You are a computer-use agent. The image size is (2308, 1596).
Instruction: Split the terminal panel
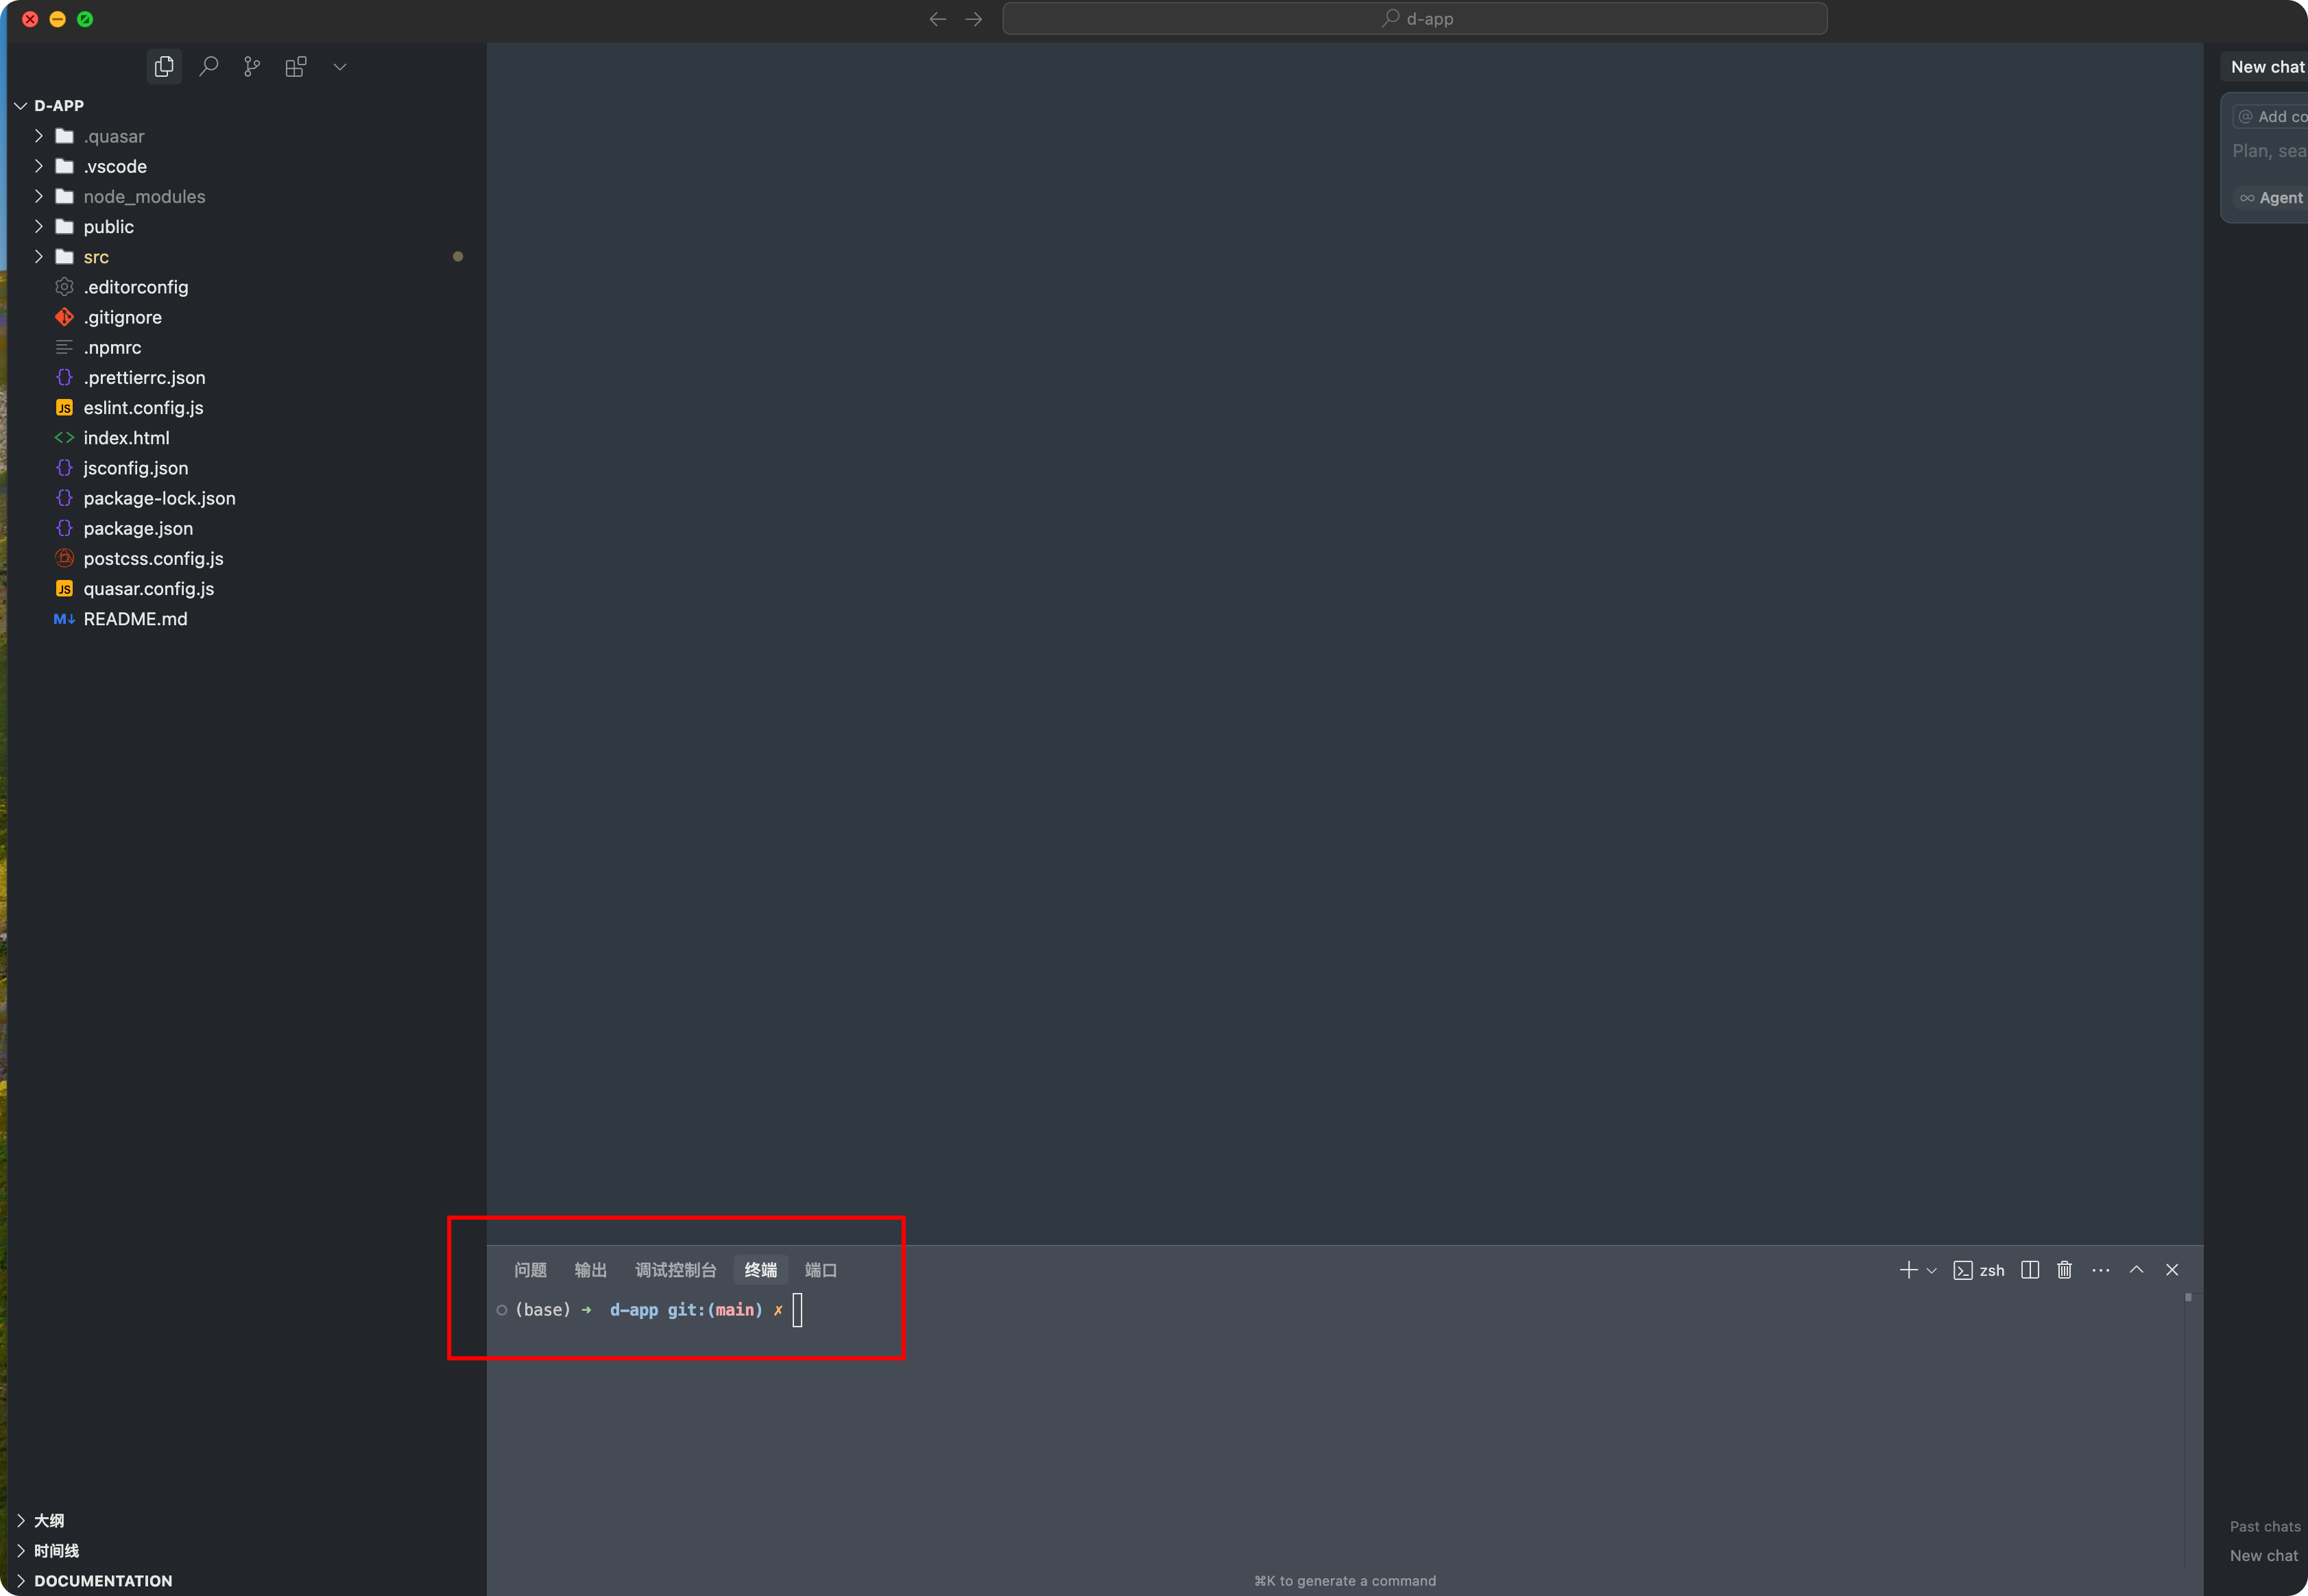[x=2029, y=1270]
